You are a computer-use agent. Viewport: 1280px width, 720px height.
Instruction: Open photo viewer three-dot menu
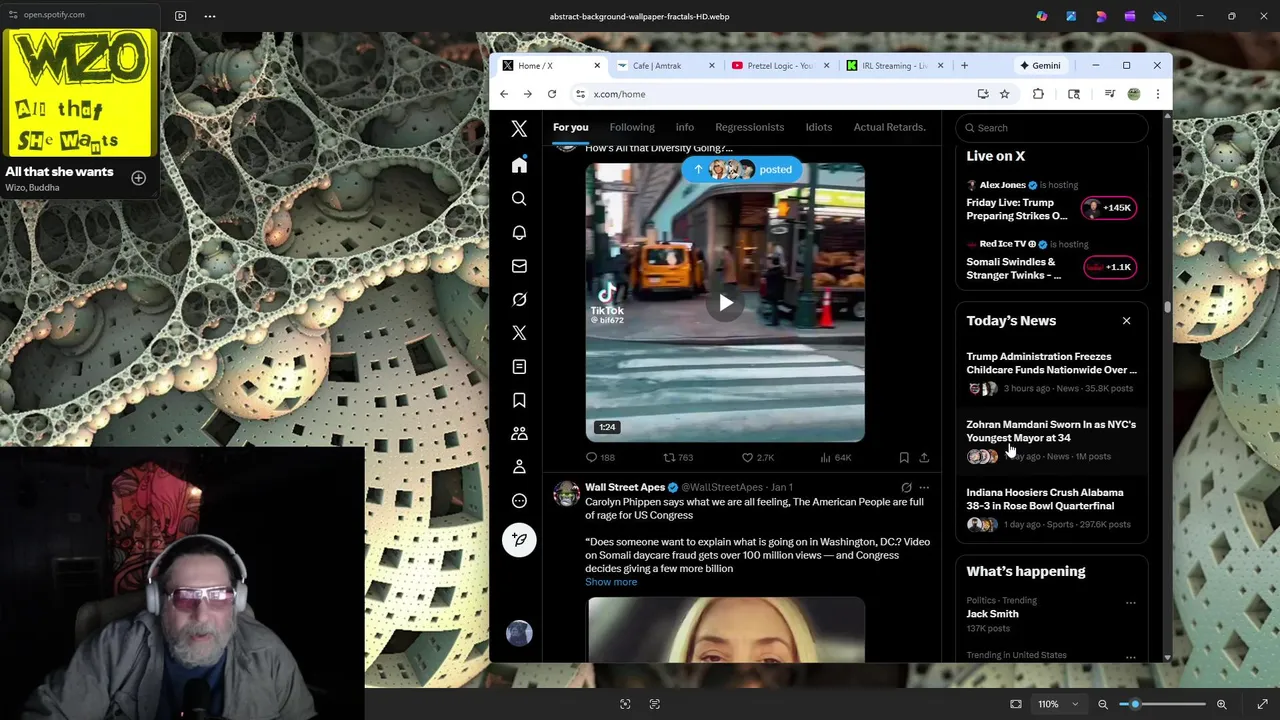point(210,16)
